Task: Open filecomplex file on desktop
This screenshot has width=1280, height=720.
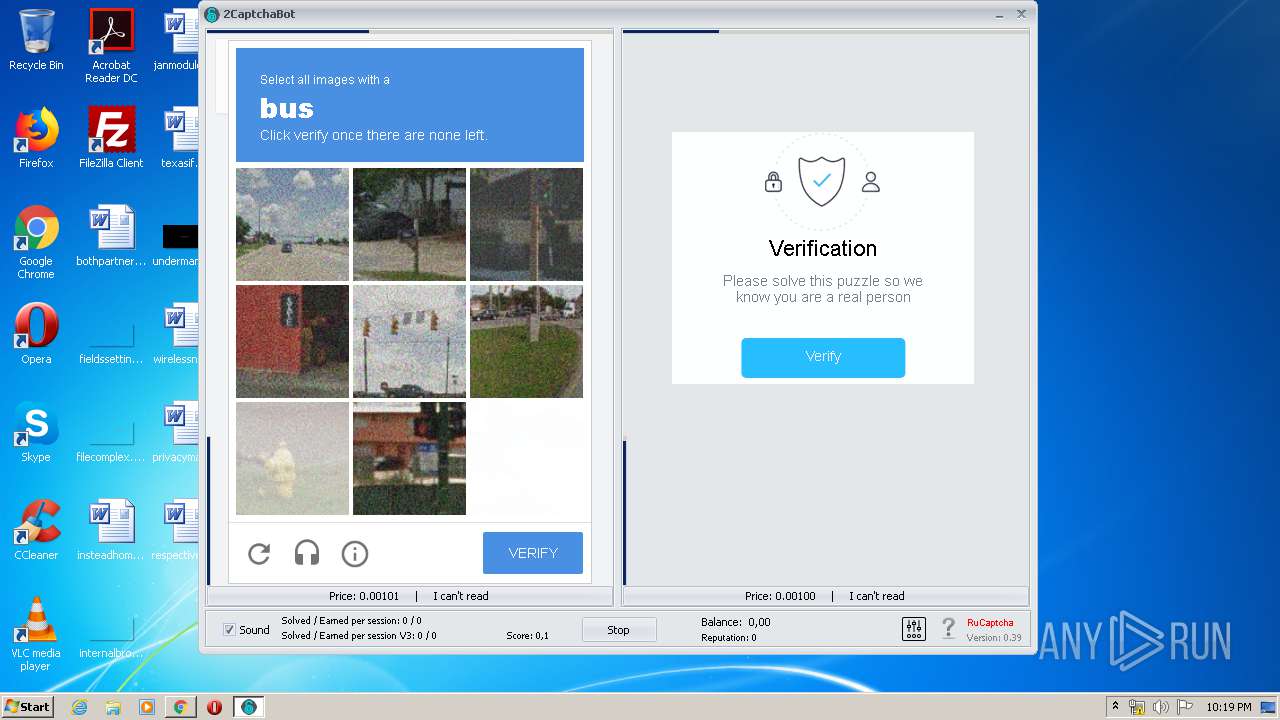Action: coord(111,438)
